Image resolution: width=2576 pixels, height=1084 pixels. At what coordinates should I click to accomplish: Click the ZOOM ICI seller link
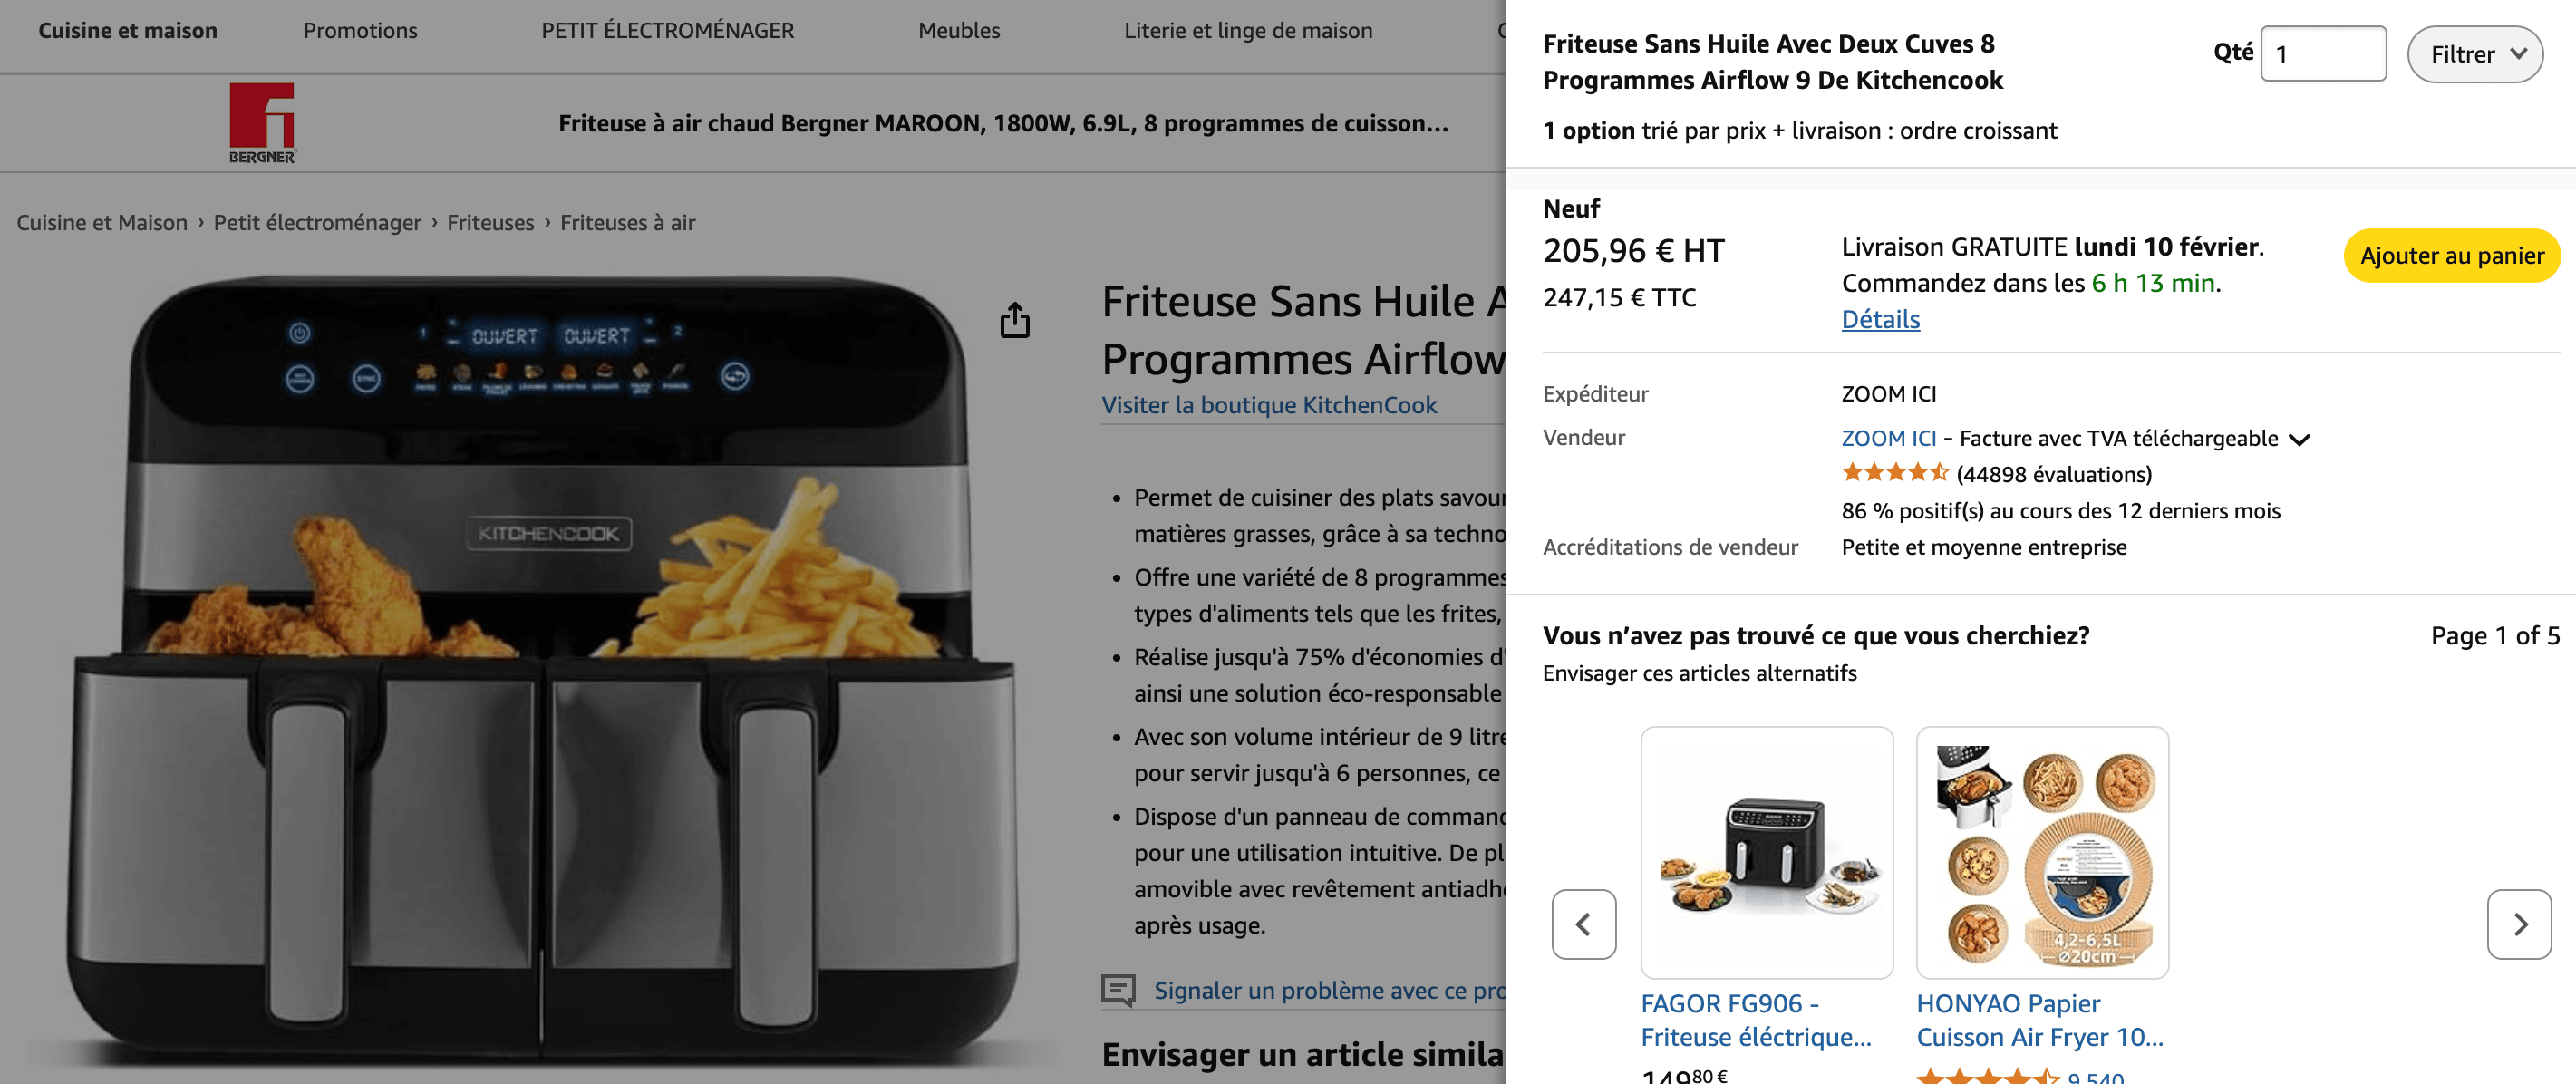[1888, 438]
